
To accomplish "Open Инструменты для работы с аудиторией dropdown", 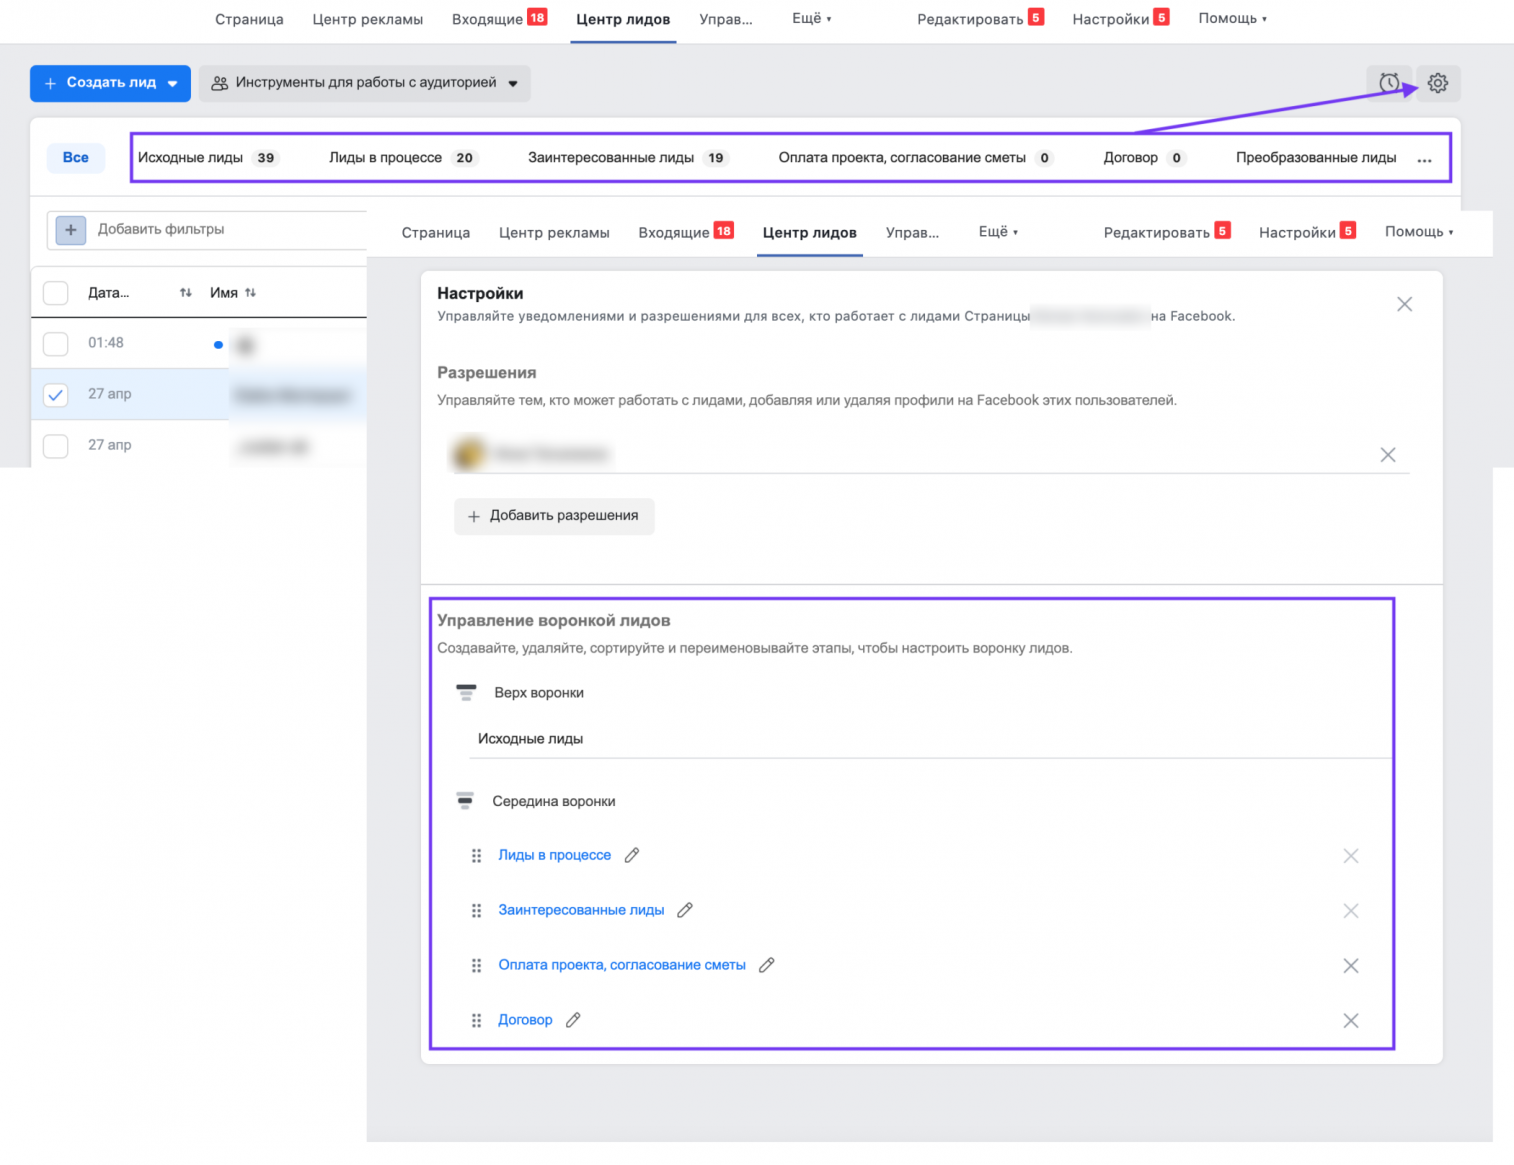I will 365,83.
